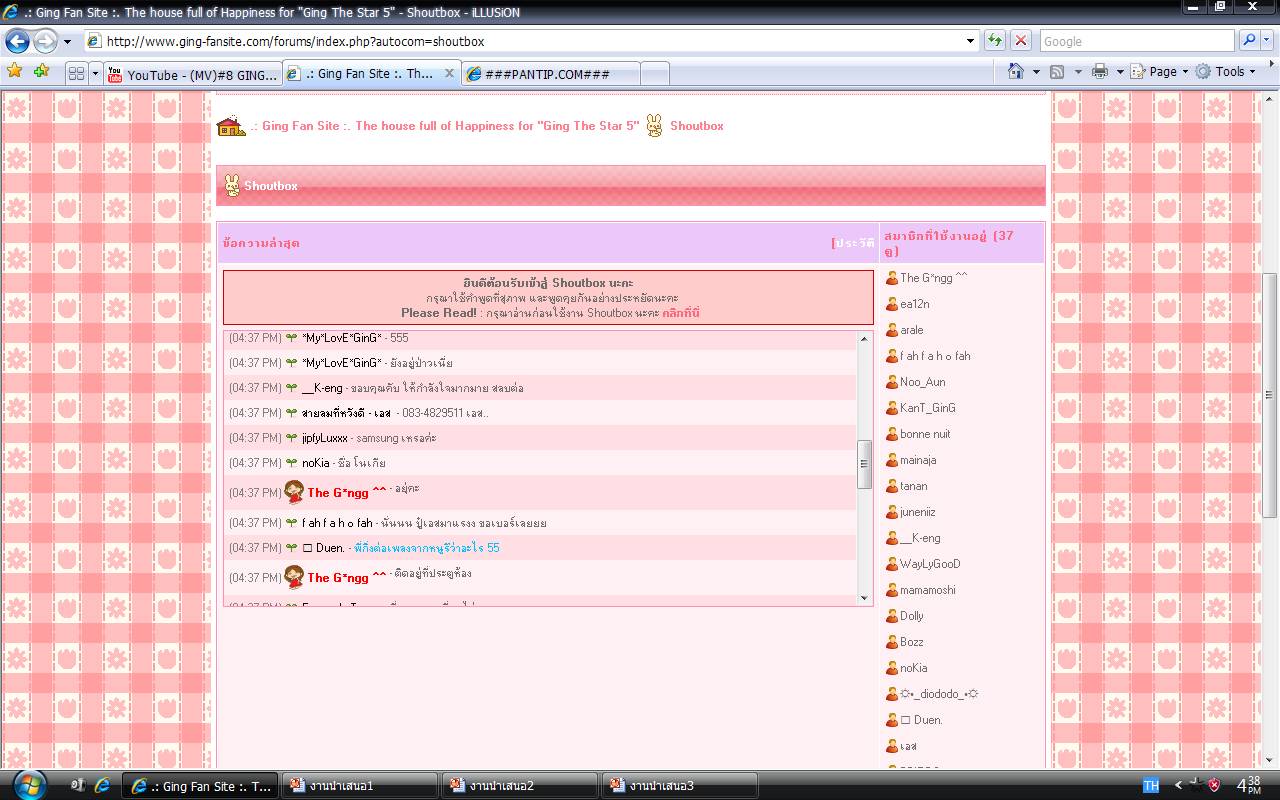Click The G*ngg ^^ avatar in the อยู่คะ message
Image resolution: width=1280 pixels, height=800 pixels.
[294, 491]
